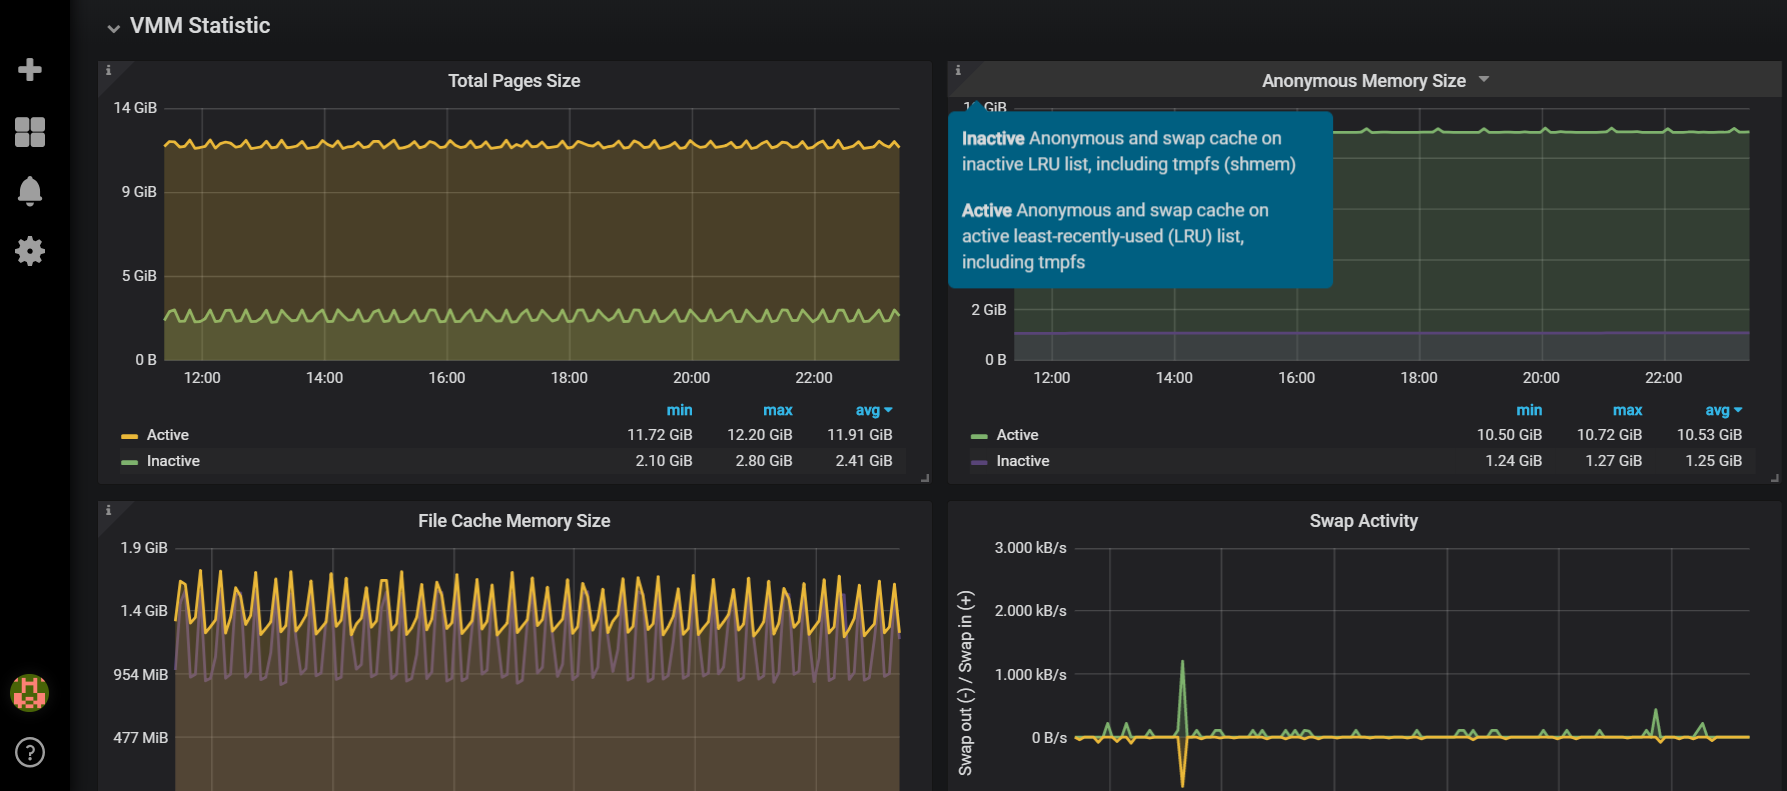Open the Alerting bell icon
1787x791 pixels.
30,190
